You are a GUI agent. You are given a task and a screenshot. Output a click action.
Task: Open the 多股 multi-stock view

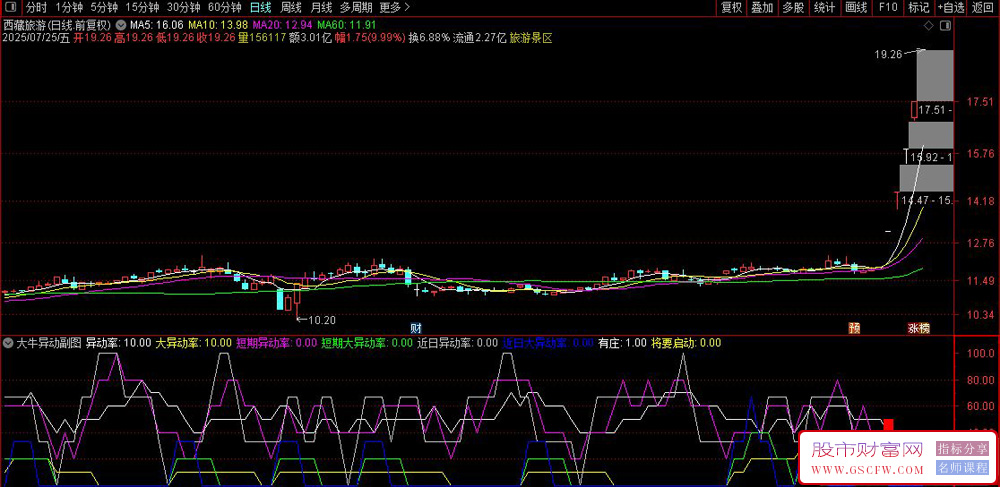click(x=793, y=8)
